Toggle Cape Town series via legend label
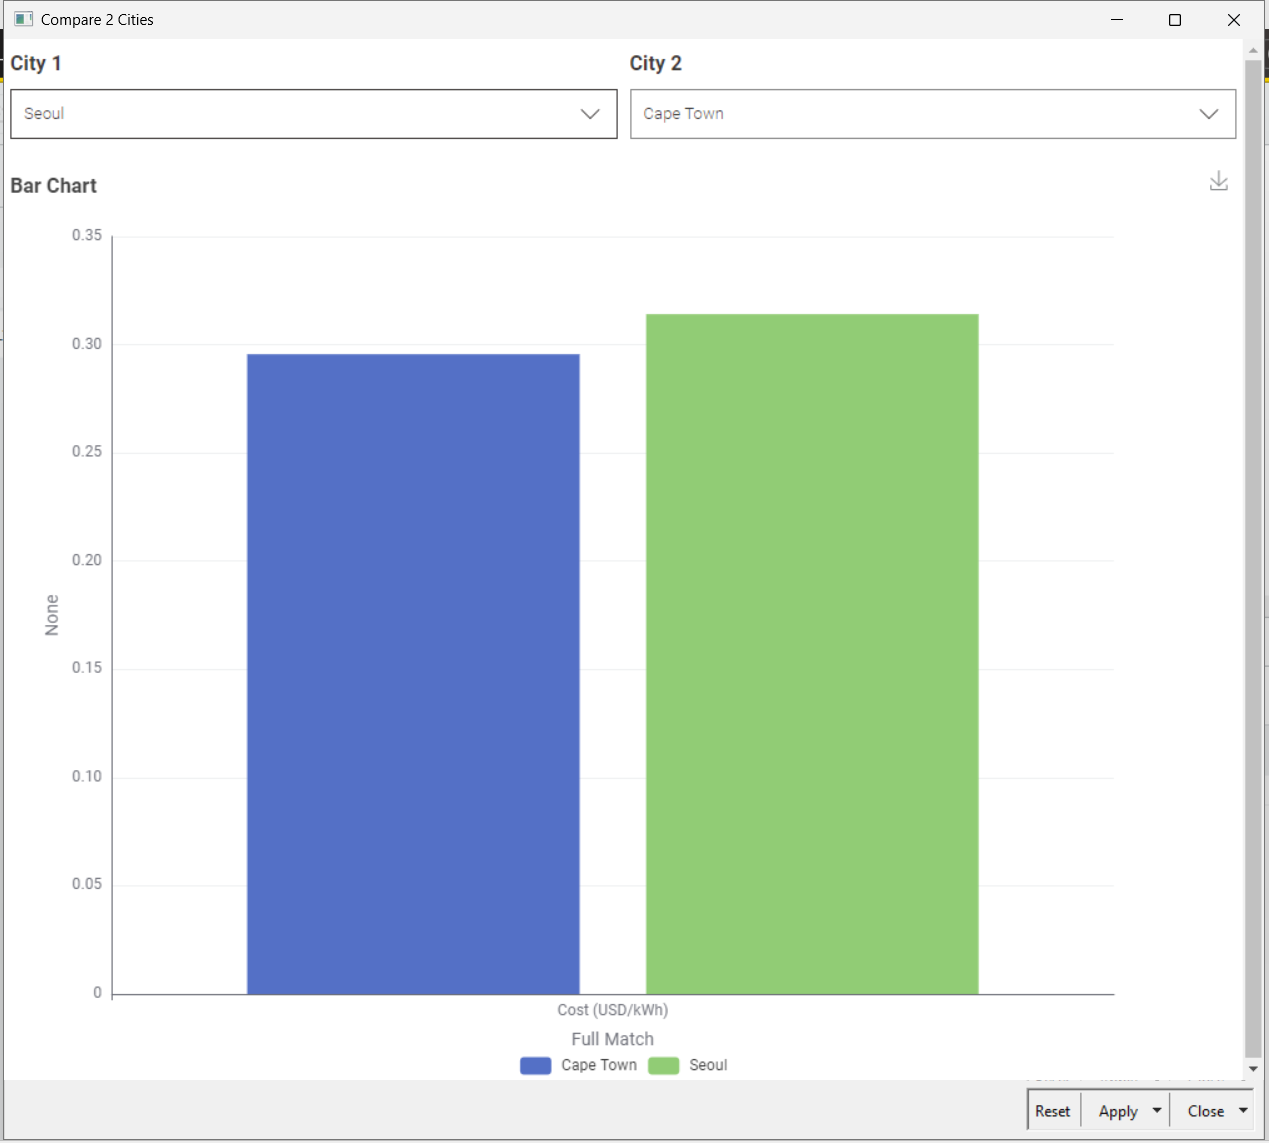Screen dimensions: 1269x1143 pyautogui.click(x=598, y=1066)
